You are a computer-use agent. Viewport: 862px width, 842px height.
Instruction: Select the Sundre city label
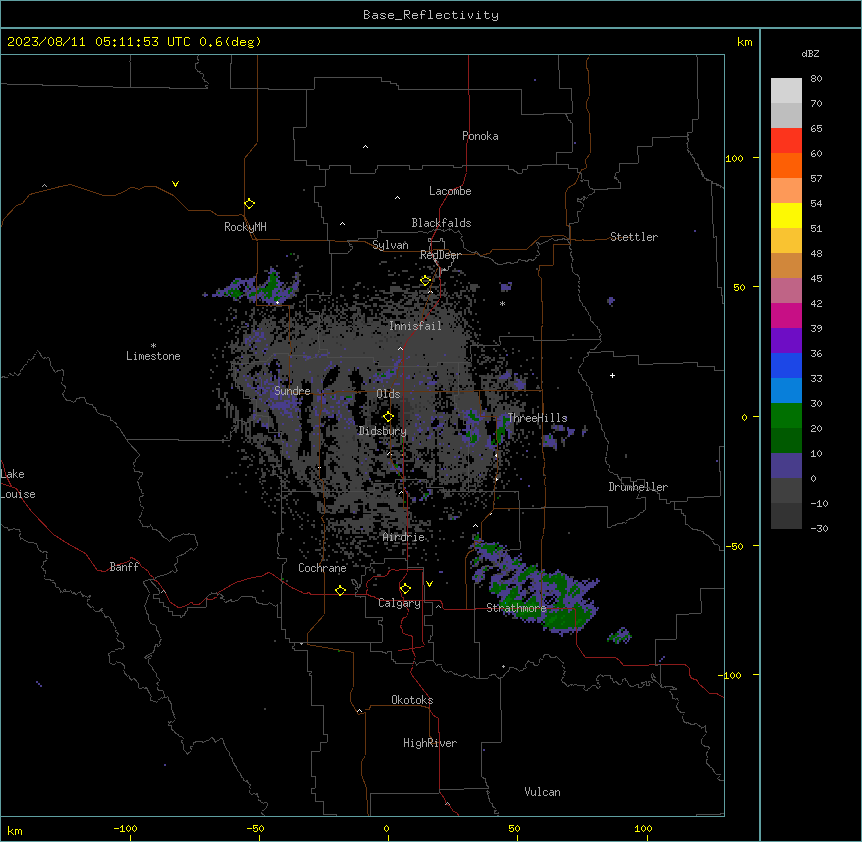point(292,391)
